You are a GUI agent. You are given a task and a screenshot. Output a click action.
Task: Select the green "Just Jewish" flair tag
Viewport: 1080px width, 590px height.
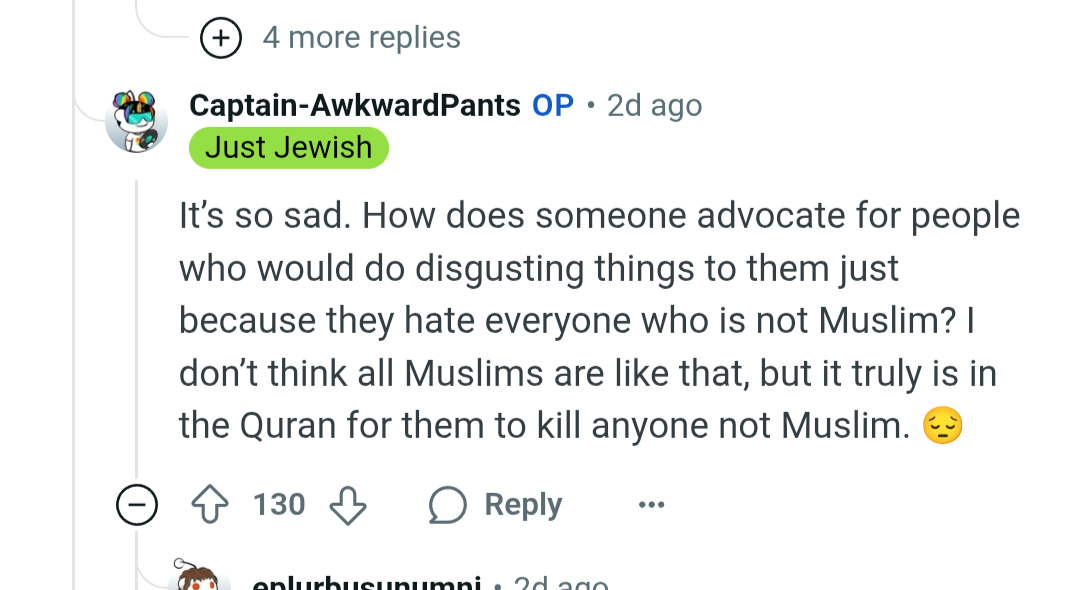pyautogui.click(x=288, y=147)
